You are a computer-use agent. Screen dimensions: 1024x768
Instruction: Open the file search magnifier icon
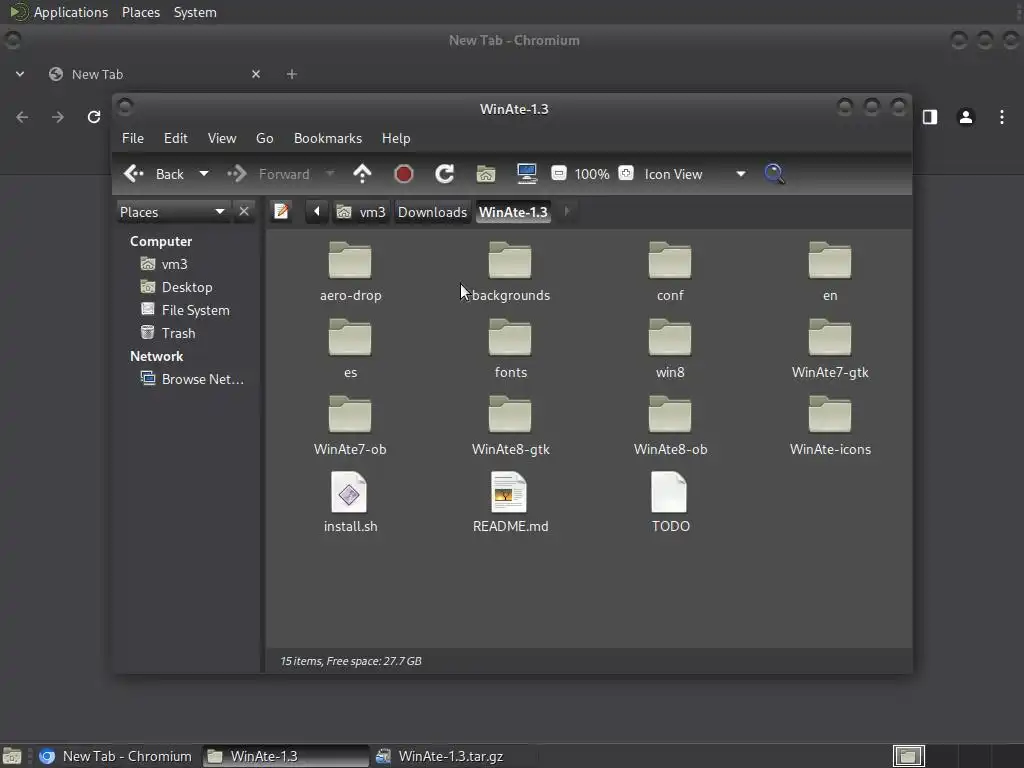(775, 174)
